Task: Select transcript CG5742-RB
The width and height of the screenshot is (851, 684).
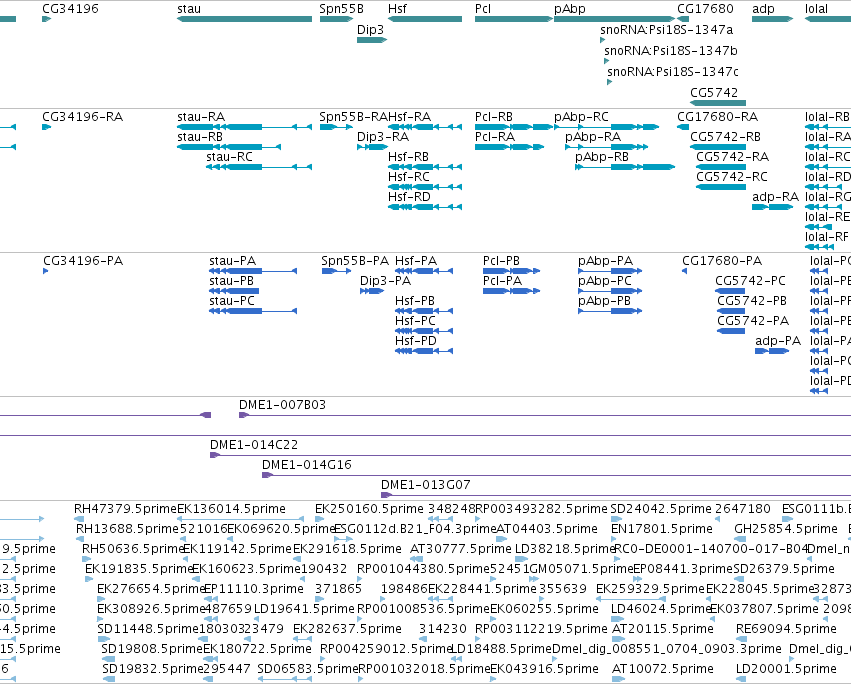Action: [726, 137]
